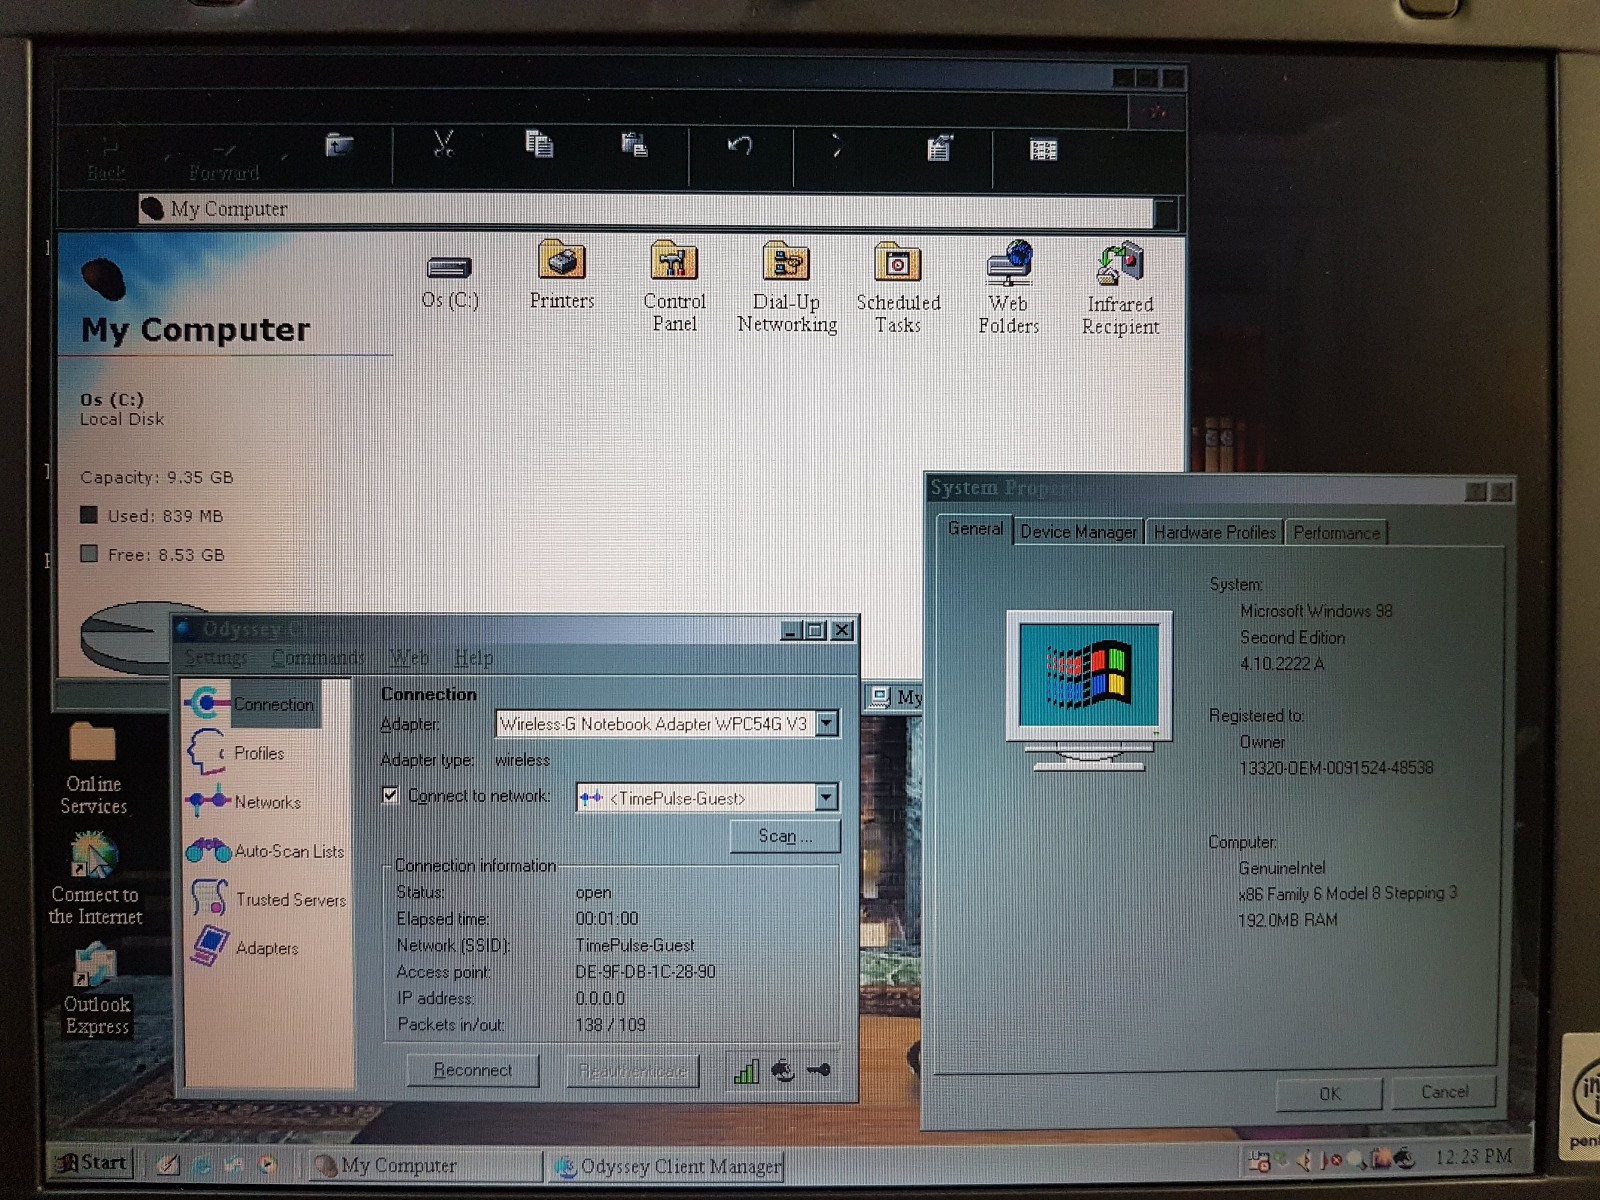Screen dimensions: 1600x1200
Task: Open the Settings menu in Odyssey
Action: pyautogui.click(x=215, y=657)
